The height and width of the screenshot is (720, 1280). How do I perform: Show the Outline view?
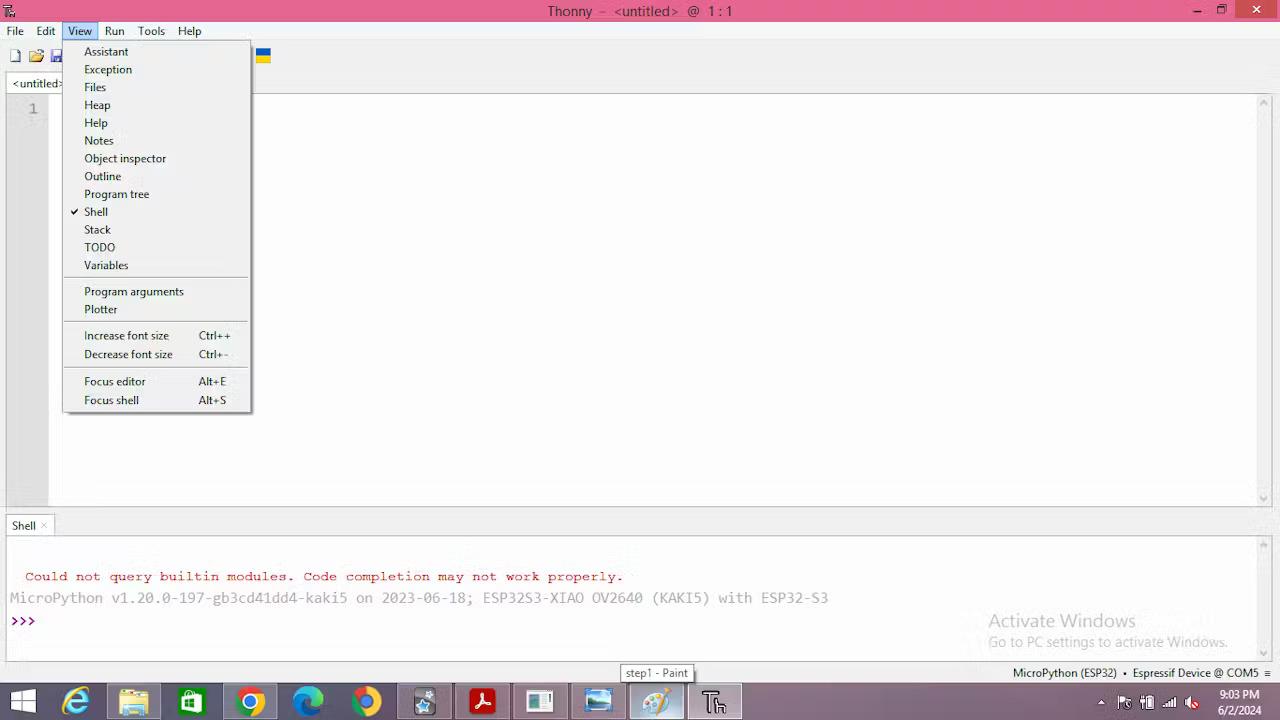157,176
